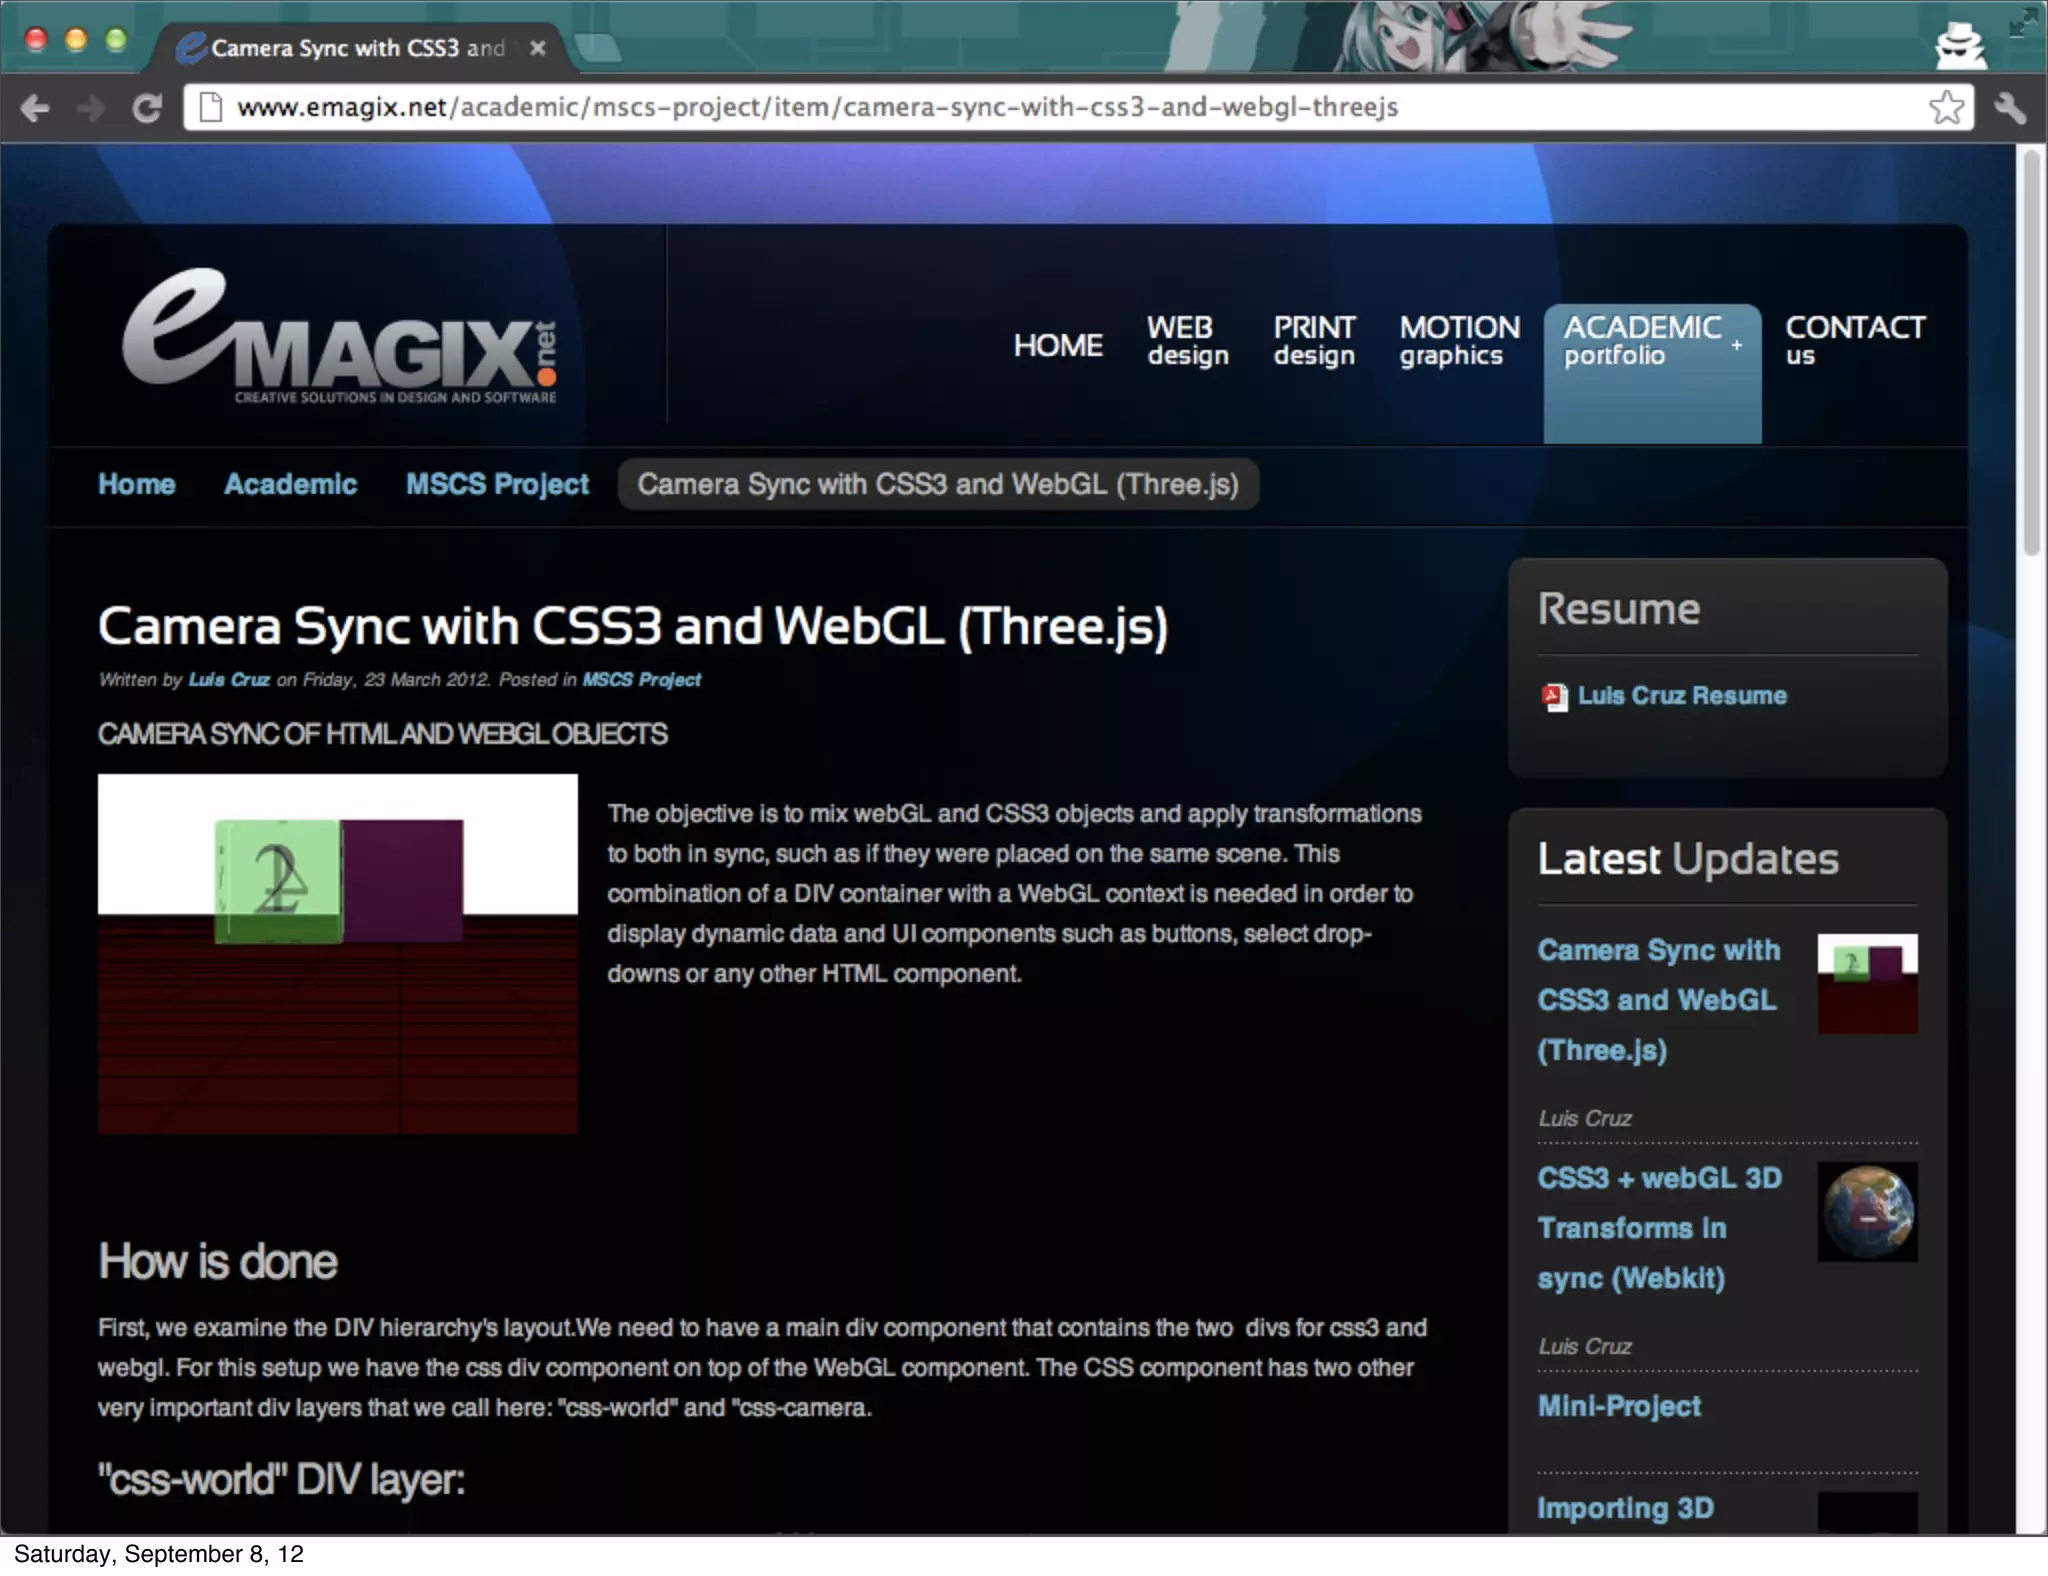Toggle fullscreen with the corner arrows icon

(2022, 21)
